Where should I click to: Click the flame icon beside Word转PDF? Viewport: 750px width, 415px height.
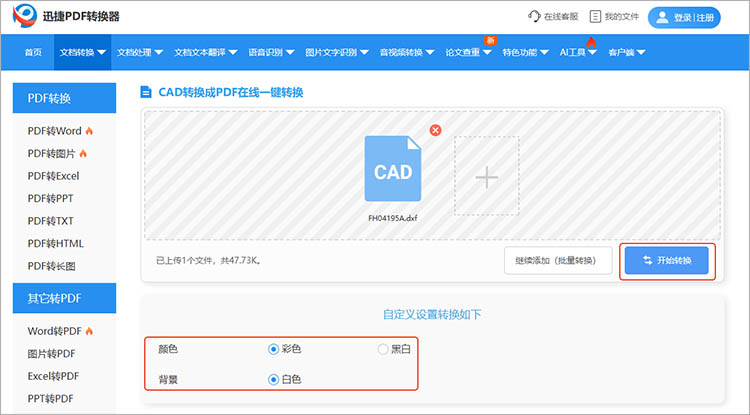pos(89,331)
